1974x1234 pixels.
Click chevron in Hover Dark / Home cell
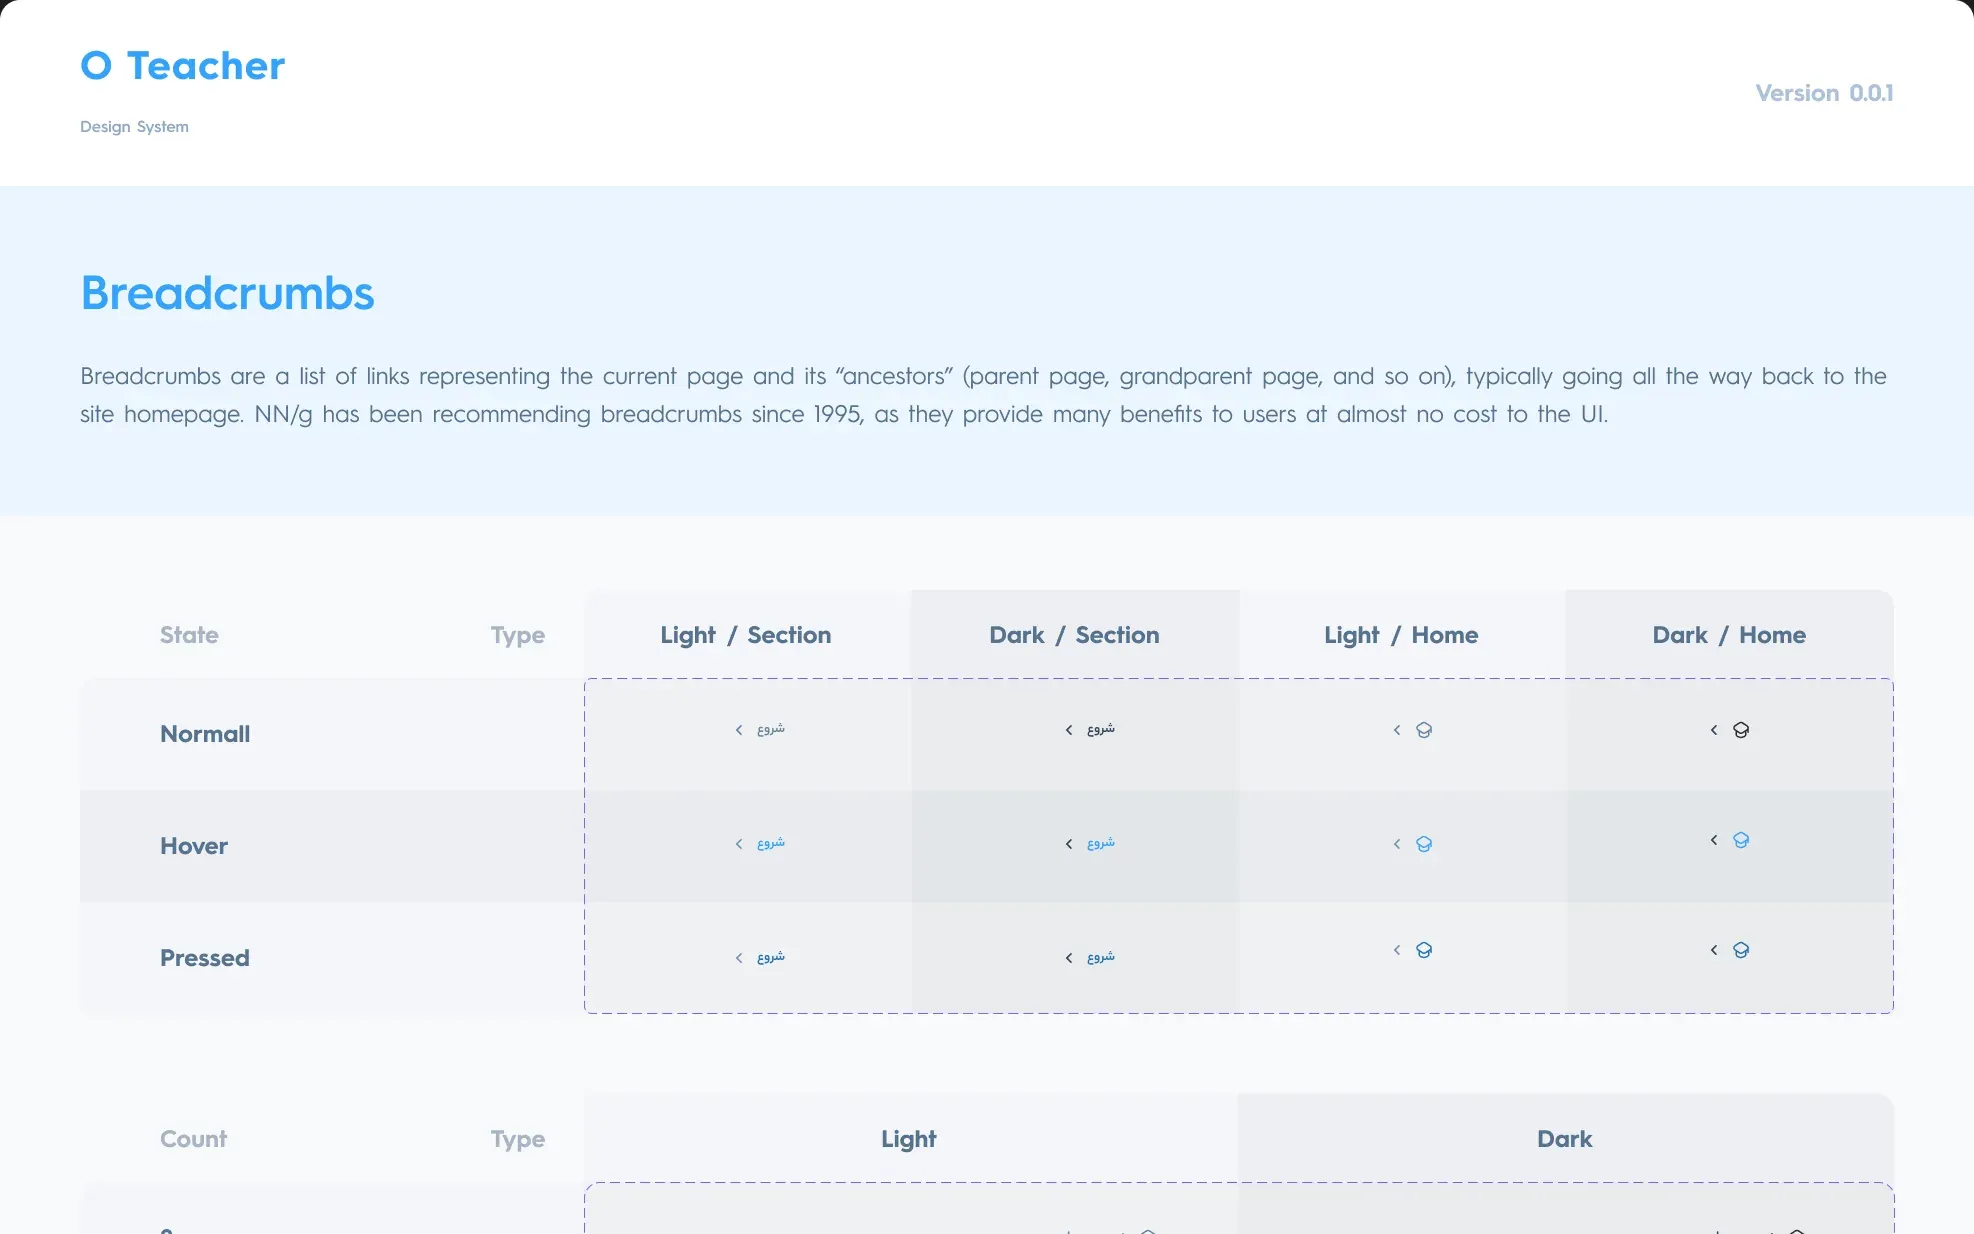click(x=1714, y=840)
